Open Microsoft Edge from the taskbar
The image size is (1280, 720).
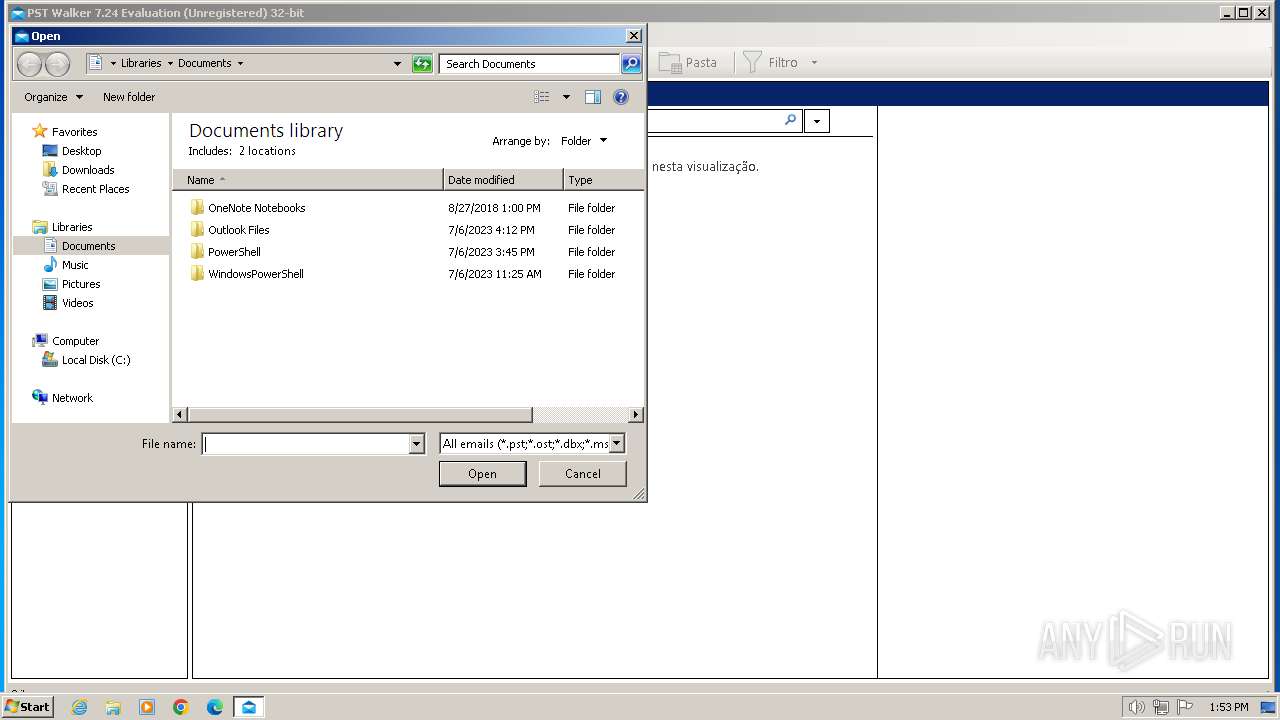tap(215, 707)
